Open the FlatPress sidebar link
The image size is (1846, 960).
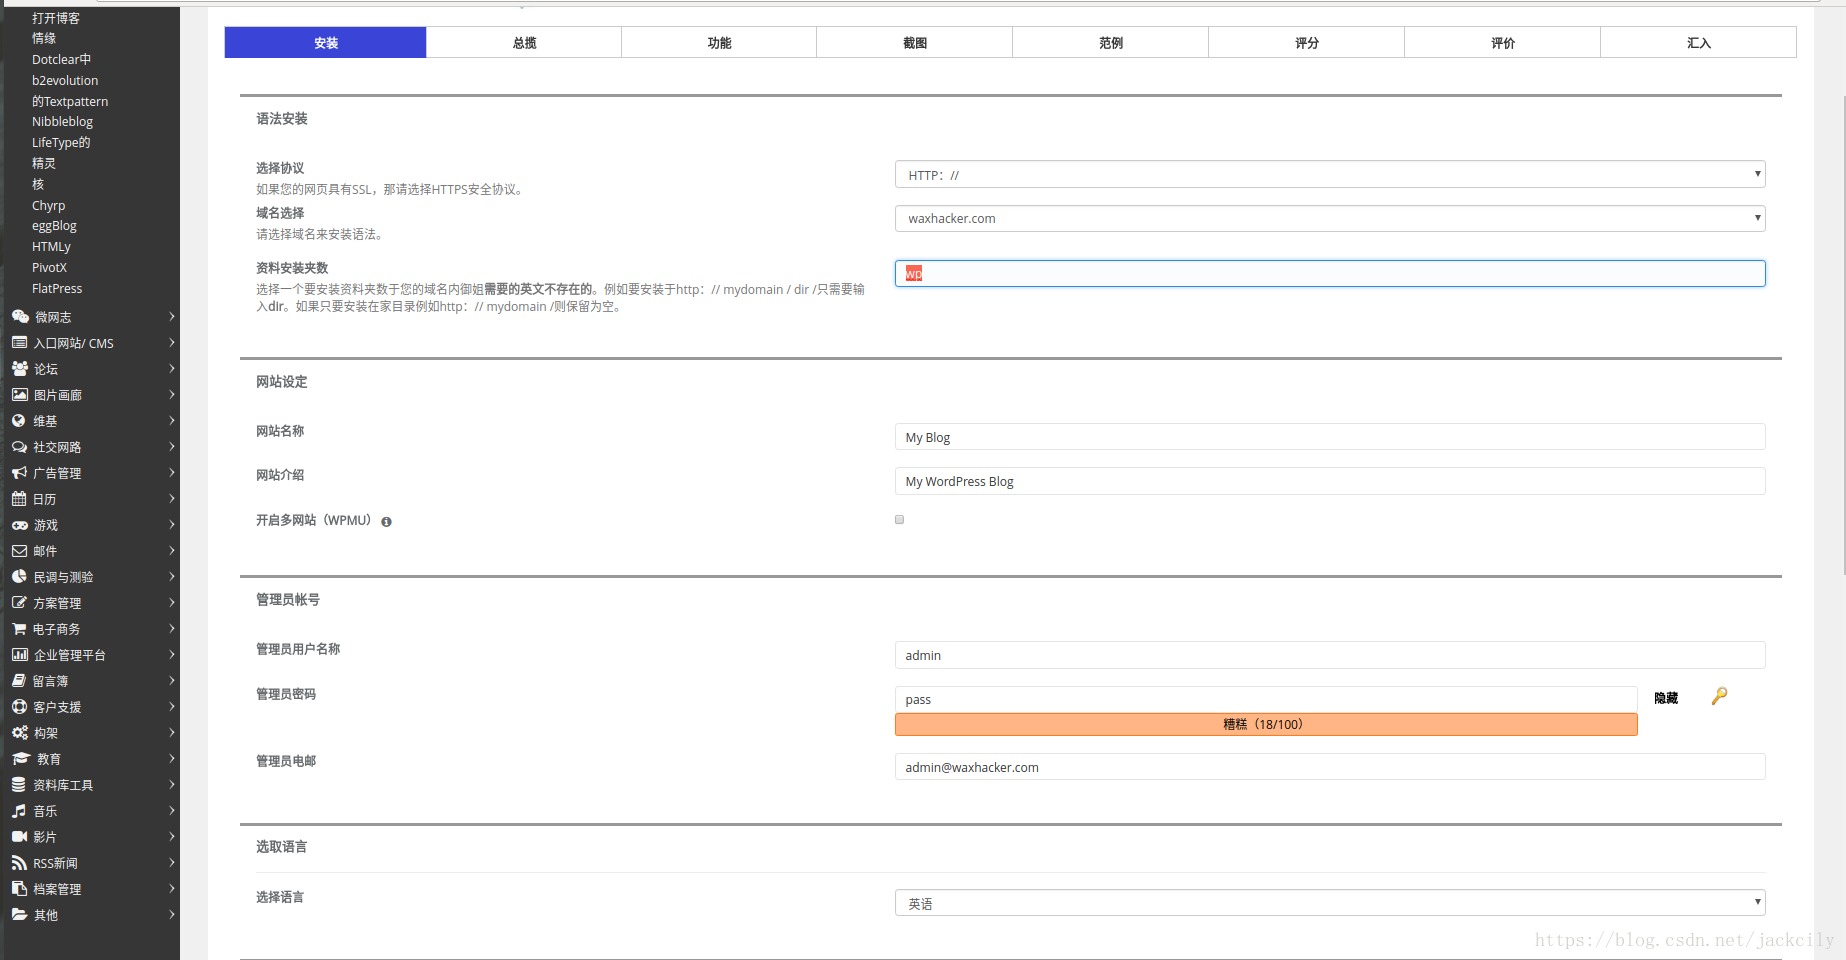pyautogui.click(x=57, y=288)
